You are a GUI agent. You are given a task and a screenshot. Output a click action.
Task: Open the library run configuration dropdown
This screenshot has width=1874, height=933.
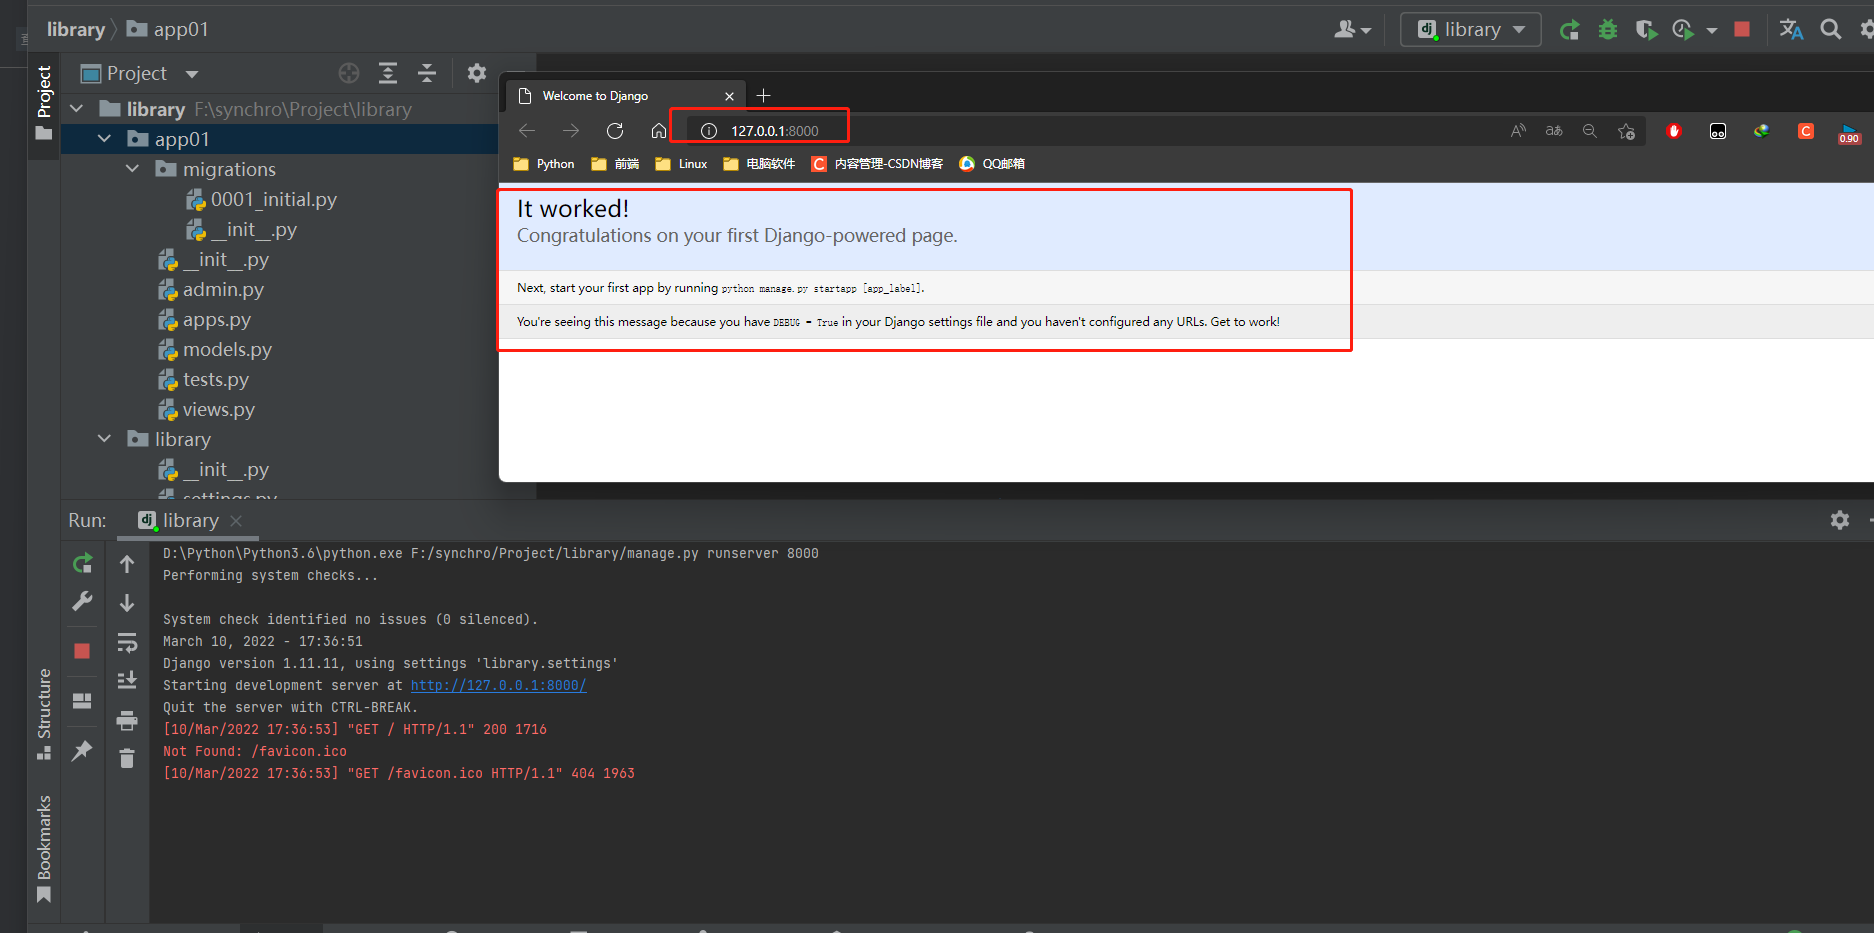1471,30
